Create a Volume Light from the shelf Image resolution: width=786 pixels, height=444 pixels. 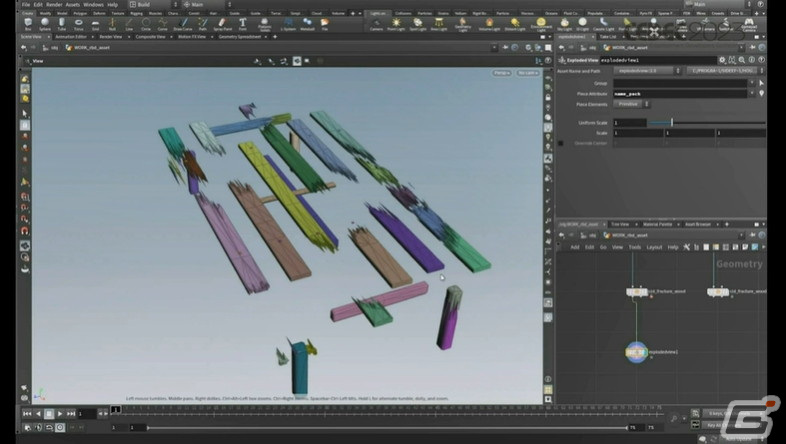(489, 24)
